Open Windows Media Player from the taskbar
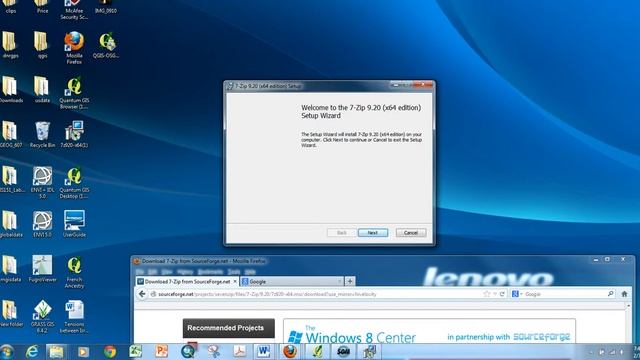The width and height of the screenshot is (640, 360). tap(83, 351)
